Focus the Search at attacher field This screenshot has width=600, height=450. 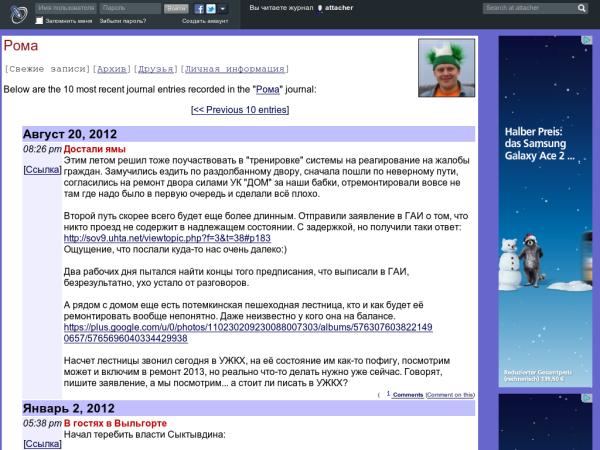coord(530,8)
